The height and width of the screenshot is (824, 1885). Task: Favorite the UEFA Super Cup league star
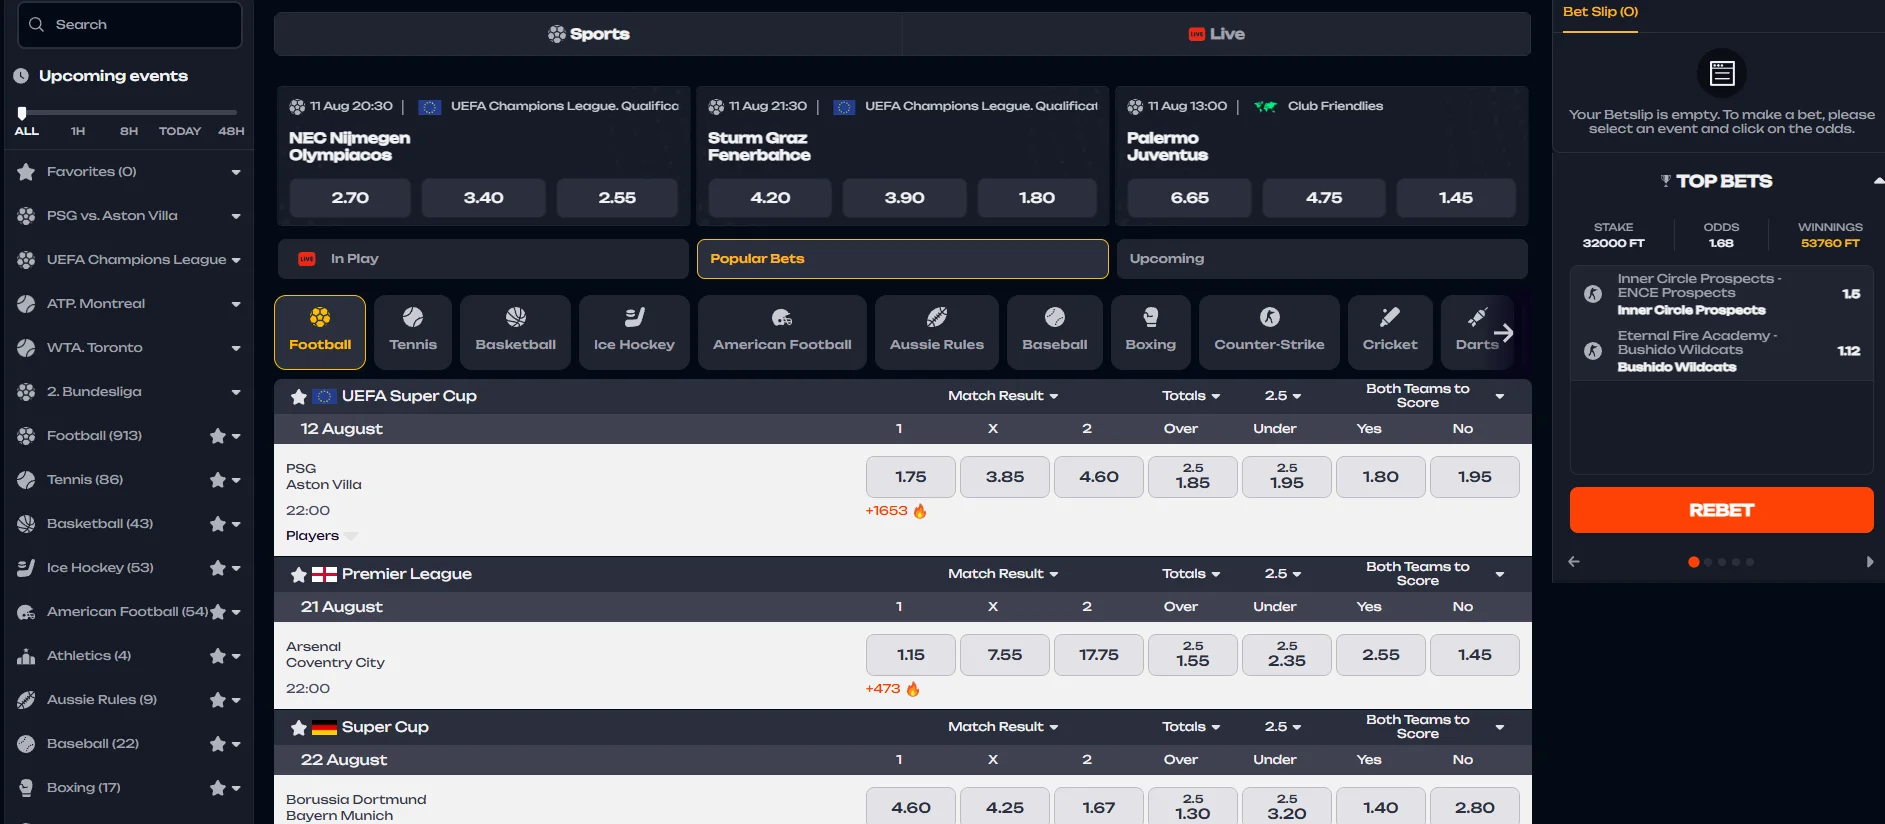point(298,397)
